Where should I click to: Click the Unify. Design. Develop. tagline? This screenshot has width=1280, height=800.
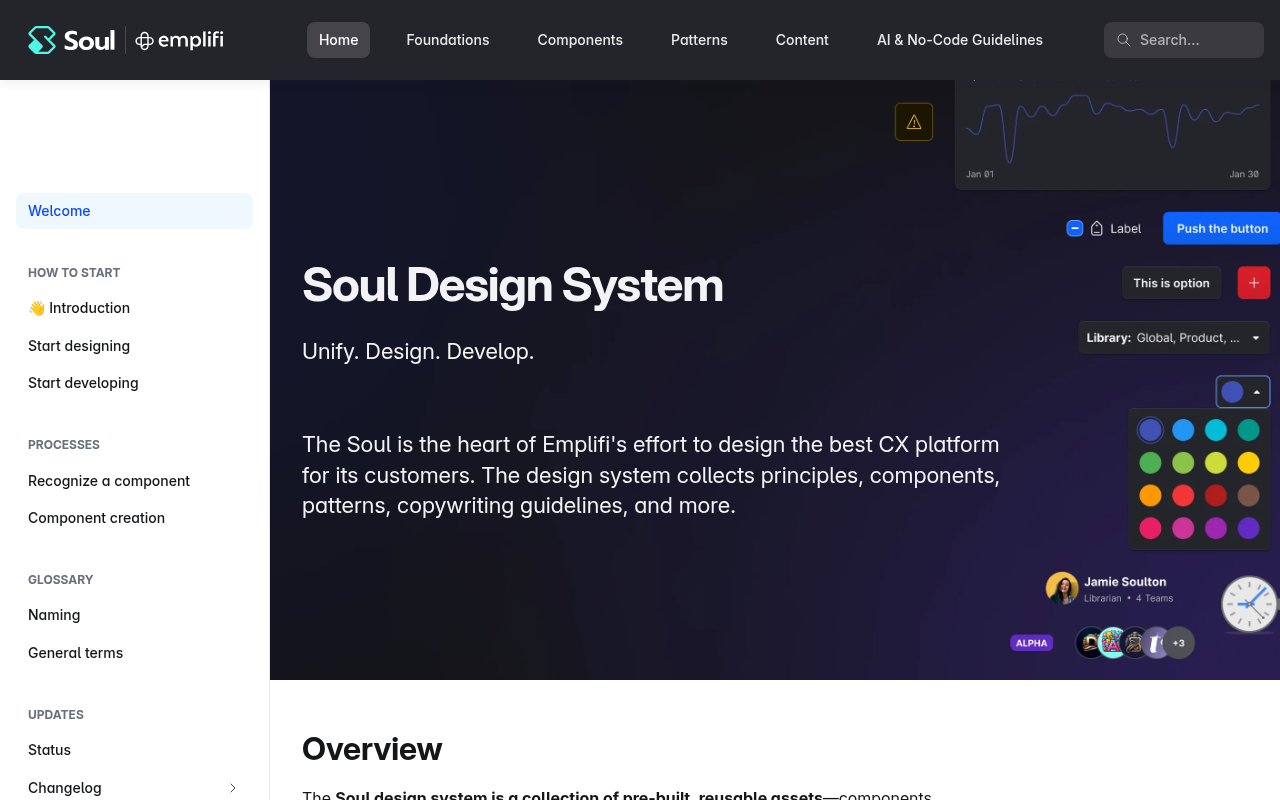click(418, 352)
